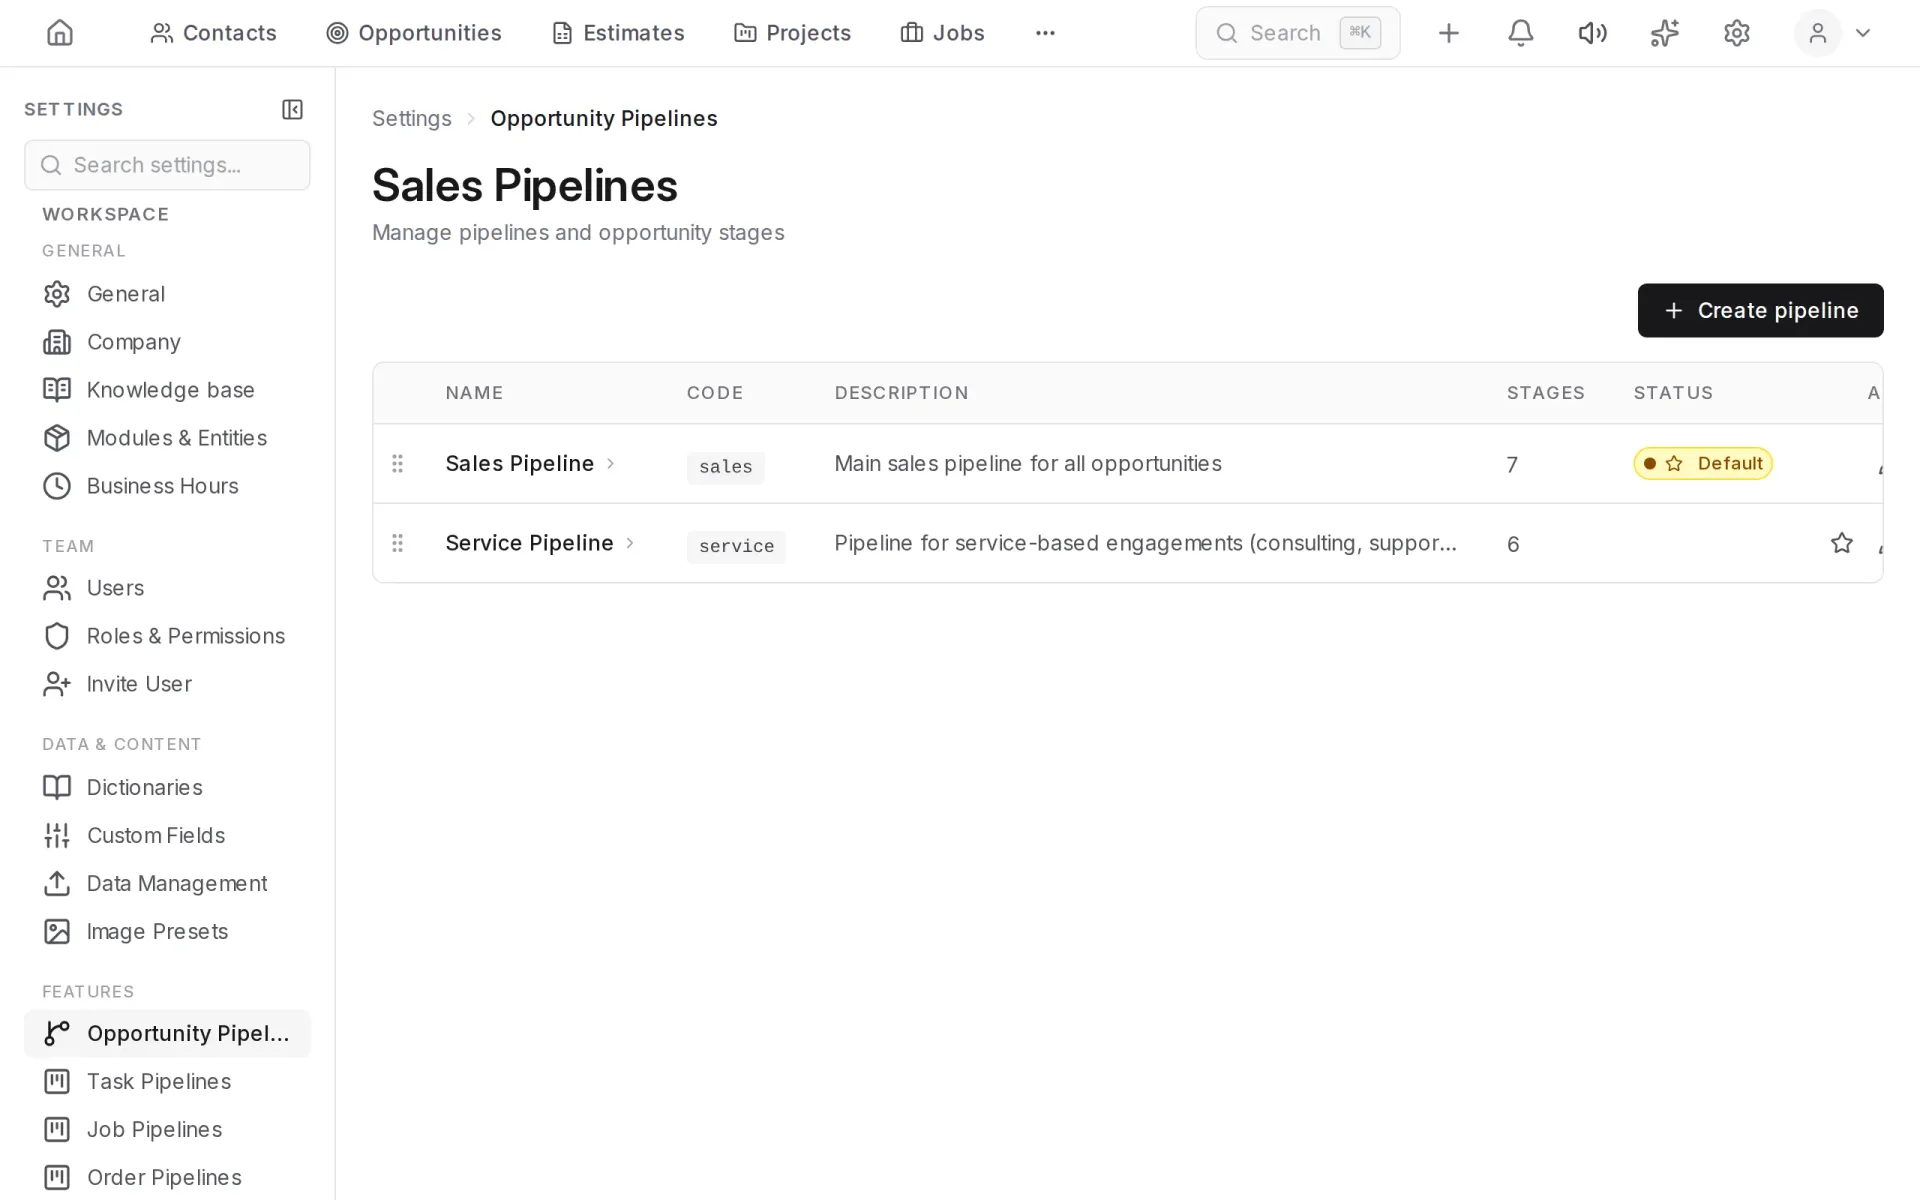Open the AI sparkles assistant icon

1665,33
